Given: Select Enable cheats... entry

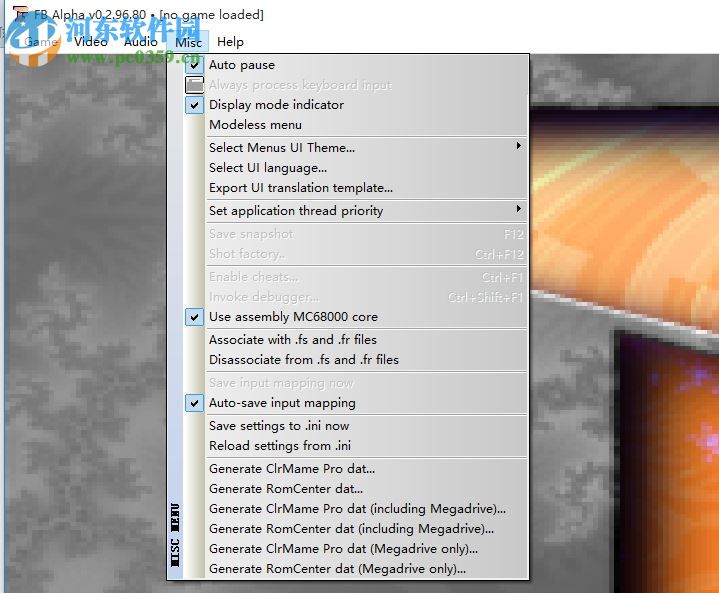Looking at the screenshot, I should point(355,277).
